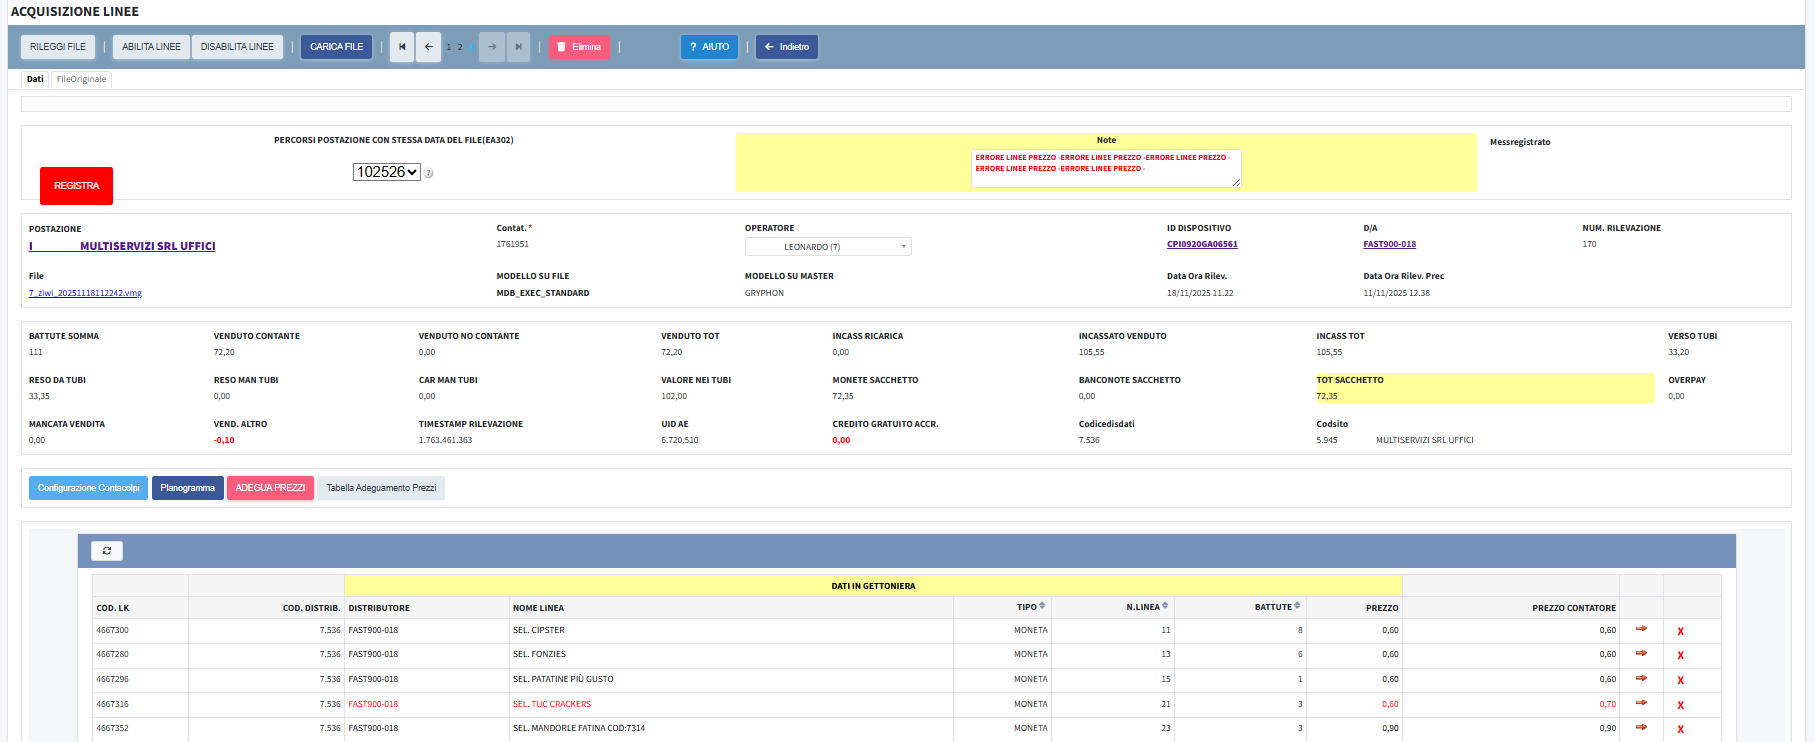Viewport: 1815px width, 742px height.
Task: Delete SEL. MANDORLE FATINA row with red X
Action: pos(1680,729)
